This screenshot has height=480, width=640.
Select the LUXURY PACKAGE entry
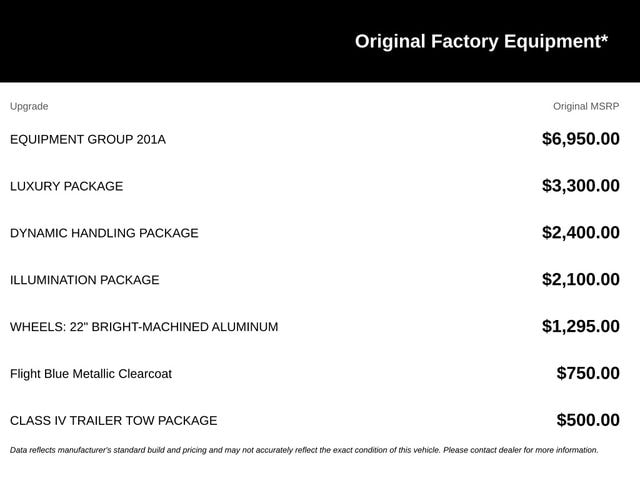pyautogui.click(x=67, y=187)
